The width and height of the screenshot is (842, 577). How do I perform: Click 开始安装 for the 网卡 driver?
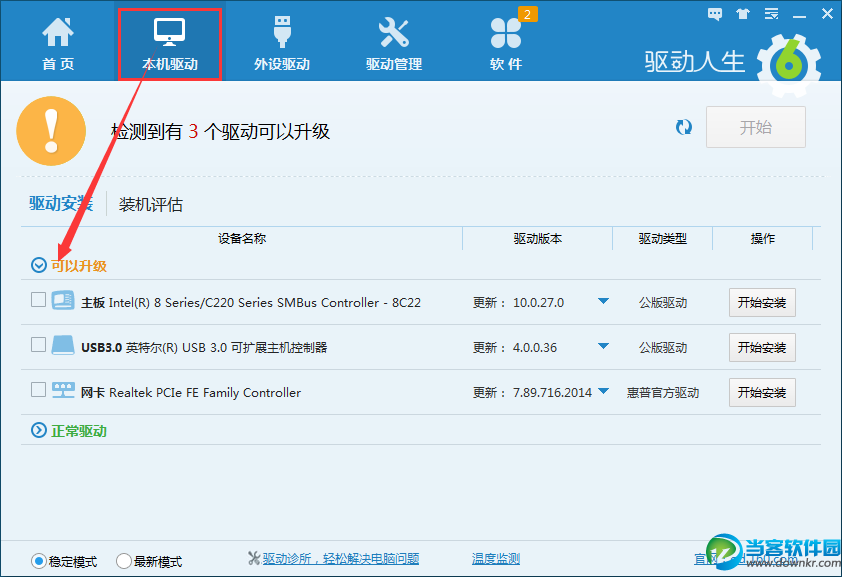point(762,393)
